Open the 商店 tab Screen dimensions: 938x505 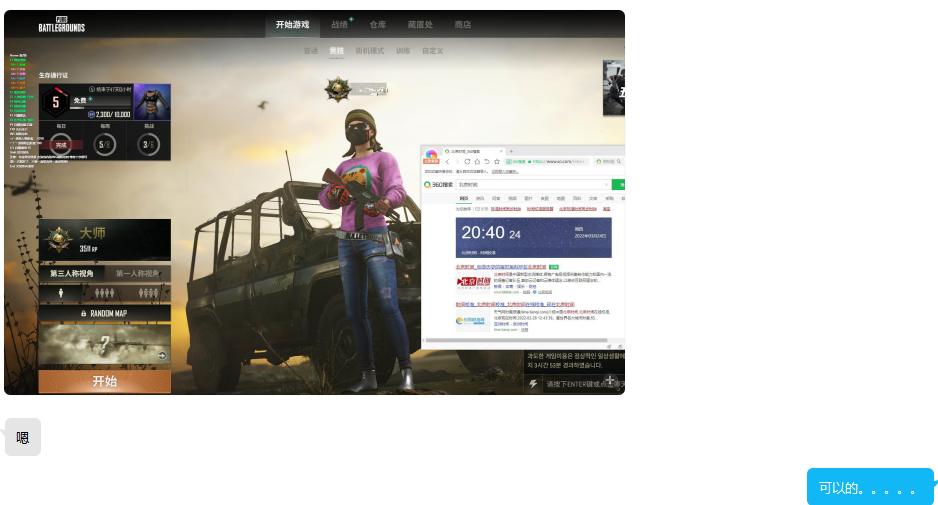coord(462,25)
